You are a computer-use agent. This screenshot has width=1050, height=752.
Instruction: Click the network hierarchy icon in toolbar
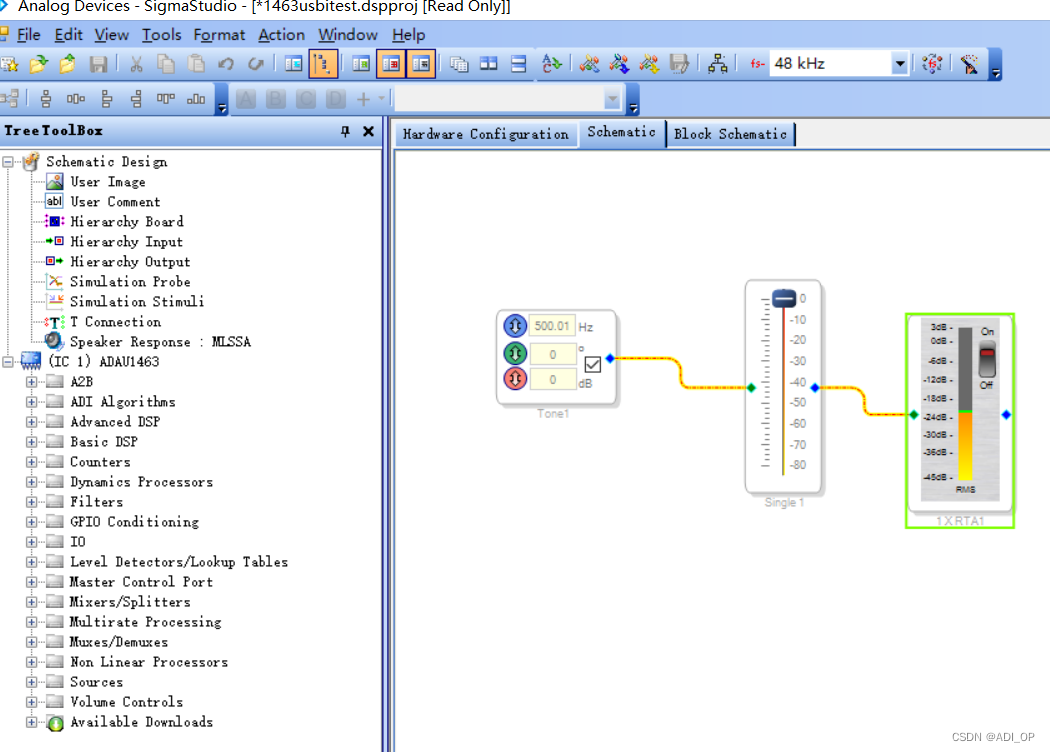(x=718, y=64)
